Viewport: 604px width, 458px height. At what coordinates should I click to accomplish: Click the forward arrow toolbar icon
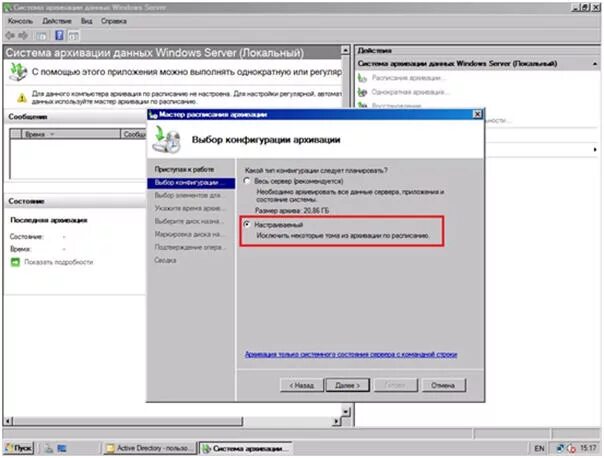click(23, 35)
